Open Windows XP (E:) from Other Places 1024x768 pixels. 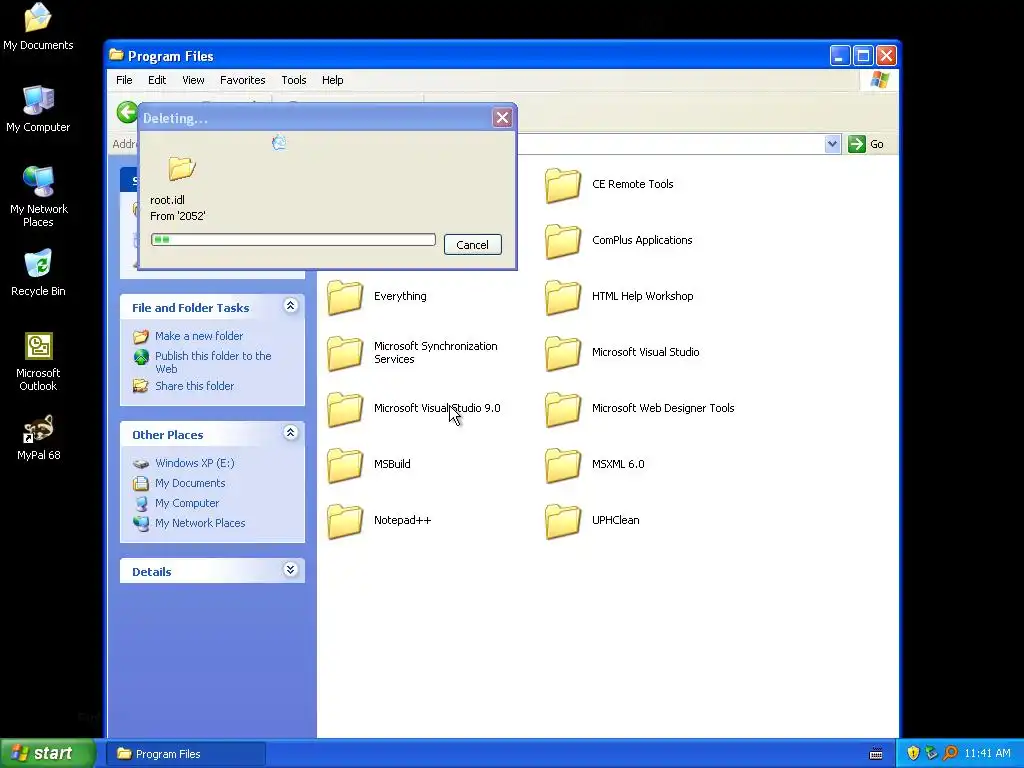pos(195,463)
